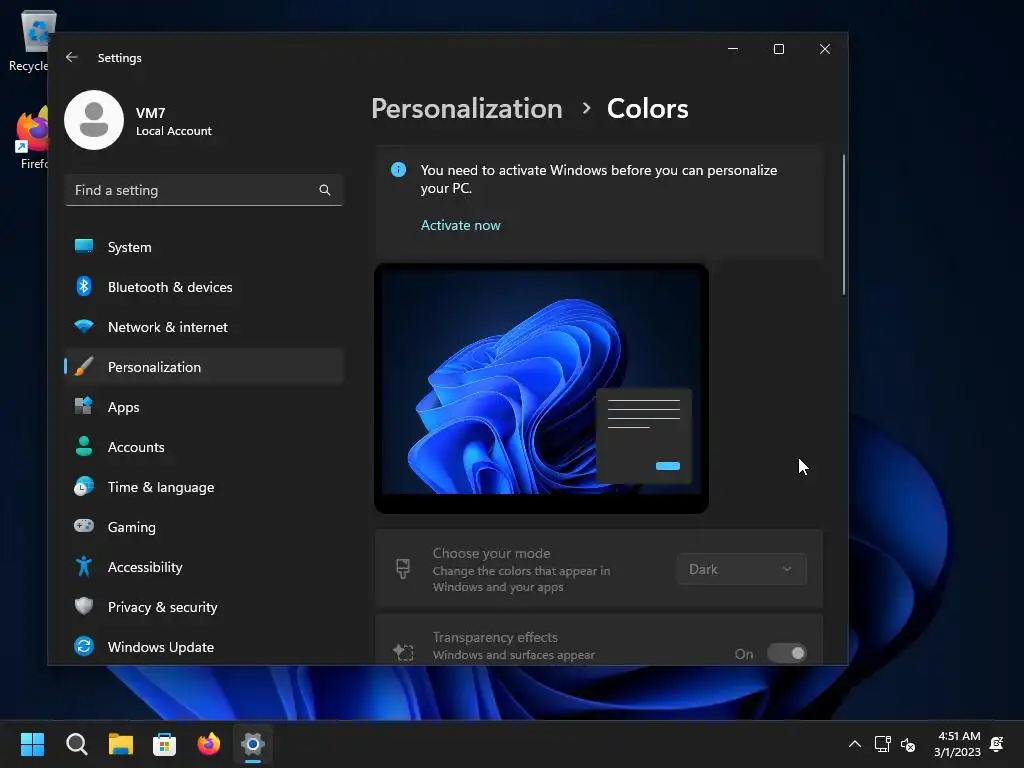The height and width of the screenshot is (768, 1024).
Task: Launch Firefox from the taskbar
Action: coord(209,744)
